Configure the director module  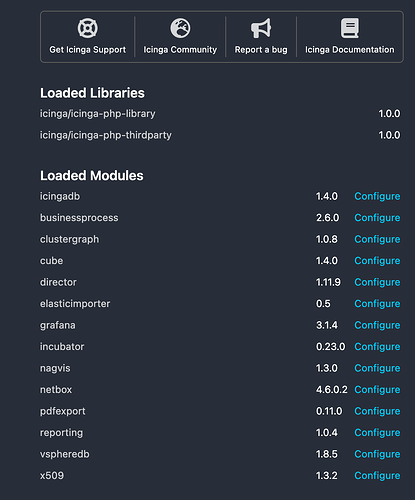(377, 282)
